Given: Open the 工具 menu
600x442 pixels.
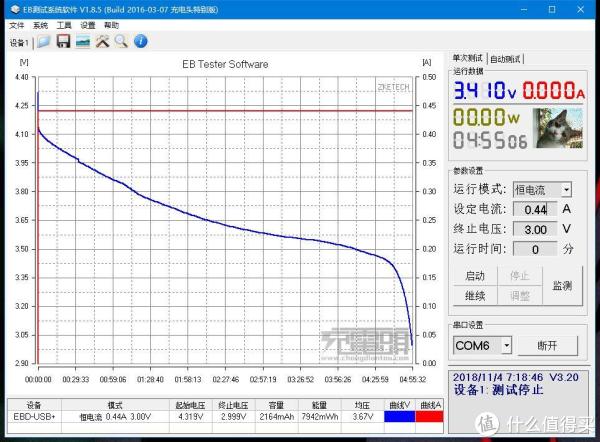Looking at the screenshot, I should (x=64, y=25).
